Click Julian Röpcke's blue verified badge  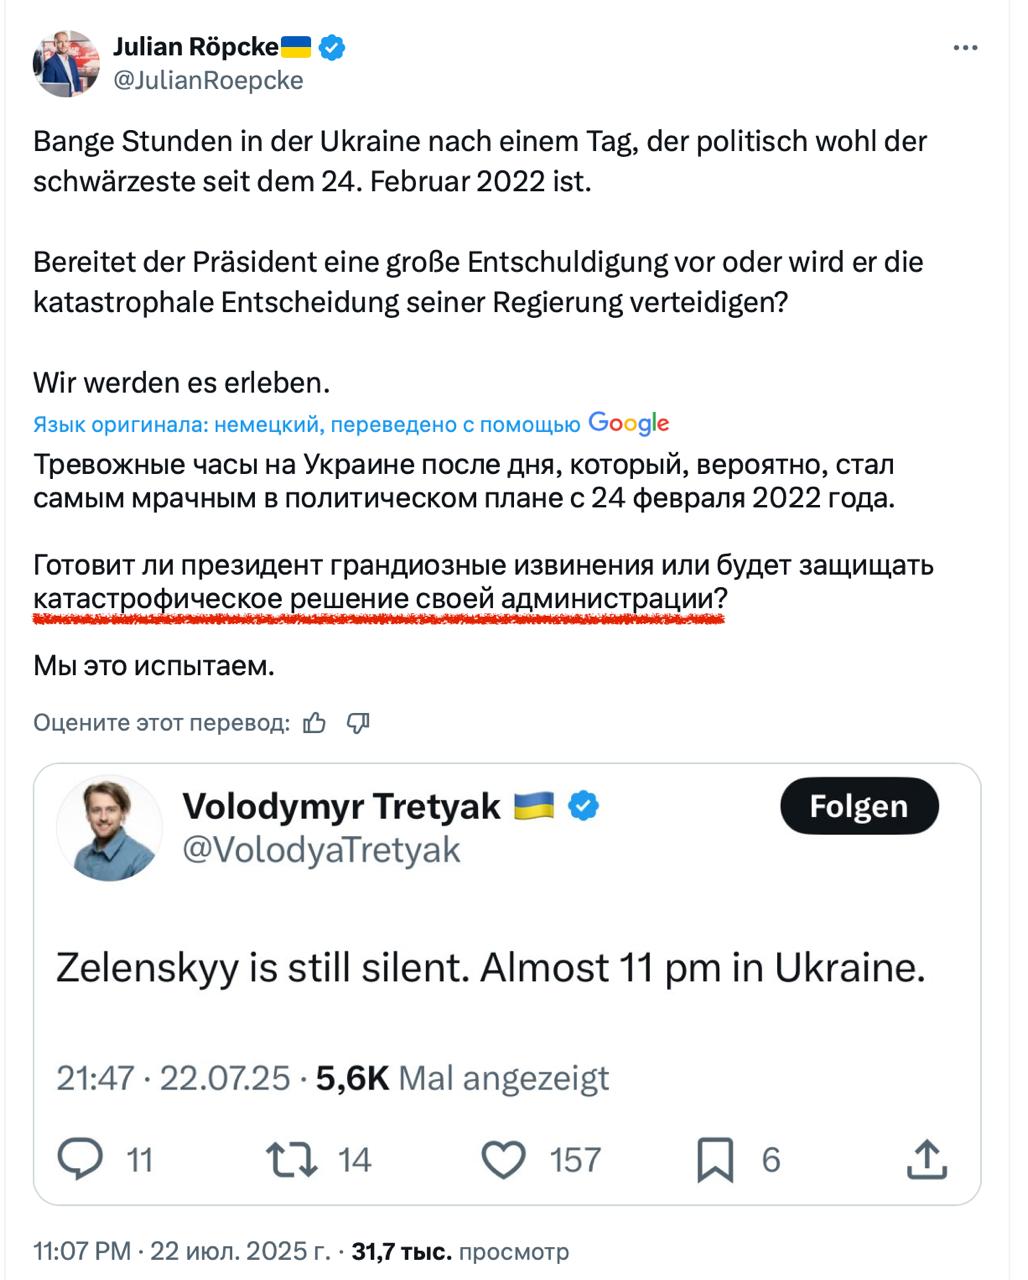point(332,46)
